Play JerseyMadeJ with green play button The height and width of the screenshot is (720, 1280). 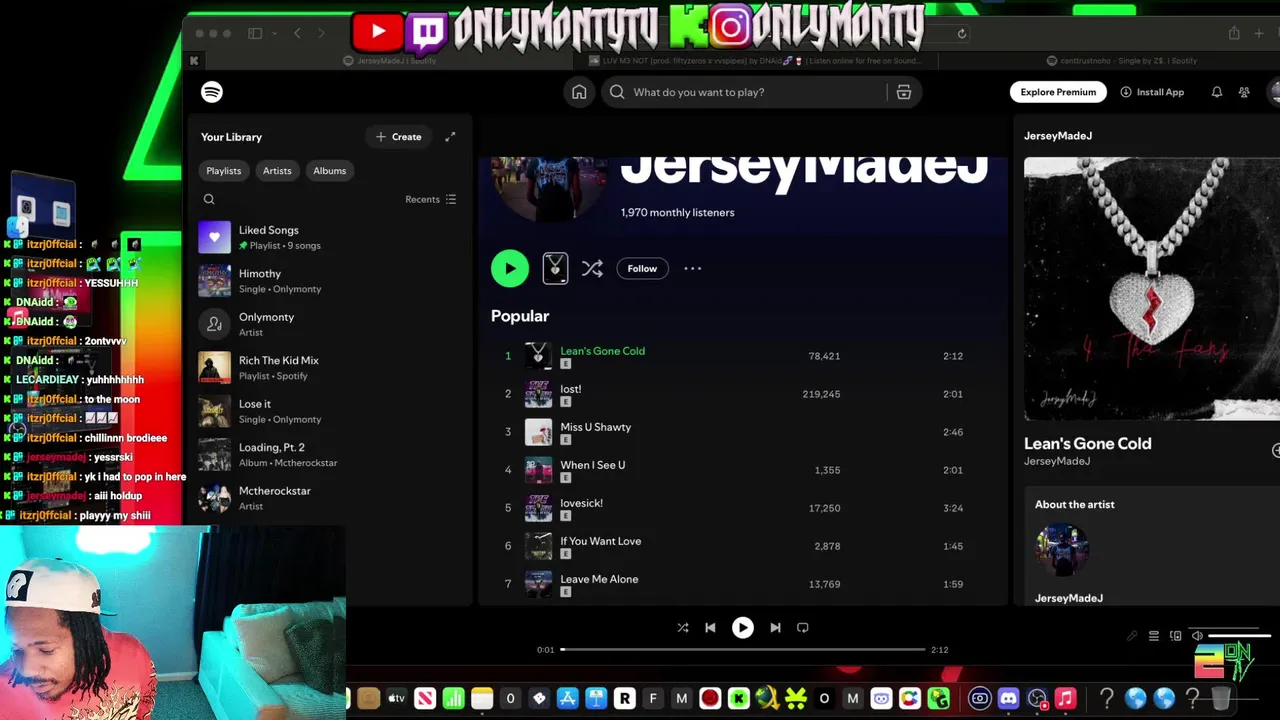click(510, 268)
